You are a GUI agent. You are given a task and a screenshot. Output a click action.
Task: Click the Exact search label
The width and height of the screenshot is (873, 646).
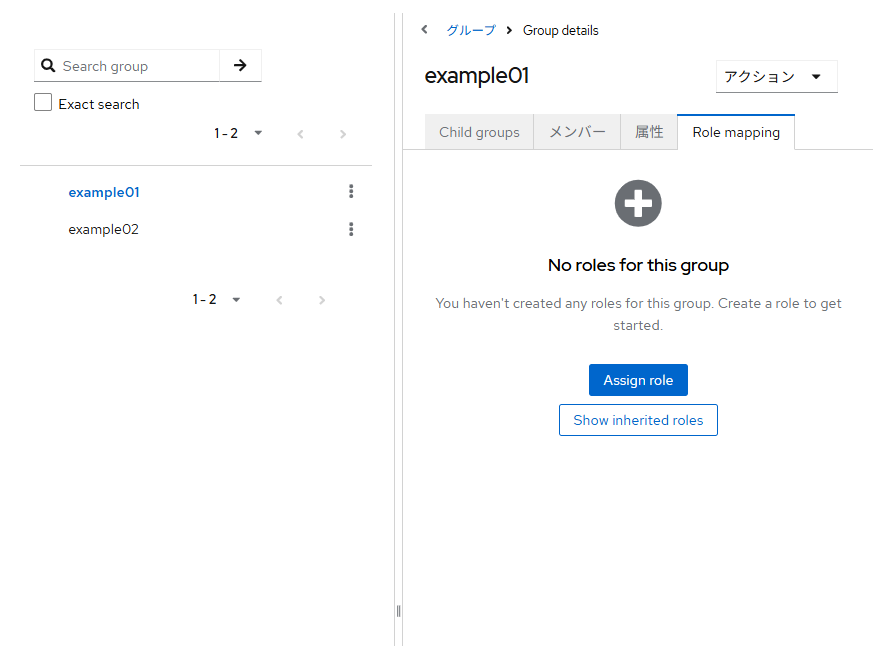(99, 104)
